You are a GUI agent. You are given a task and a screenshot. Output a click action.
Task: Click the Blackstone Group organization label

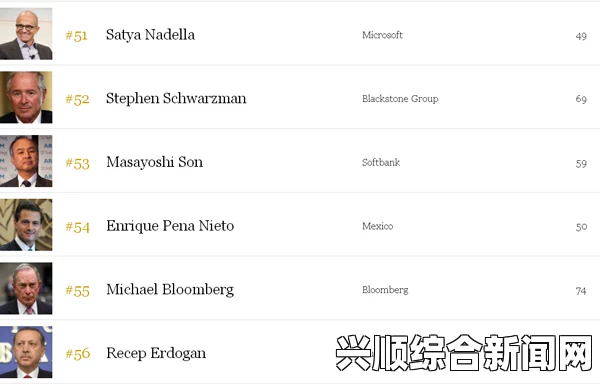pos(400,99)
